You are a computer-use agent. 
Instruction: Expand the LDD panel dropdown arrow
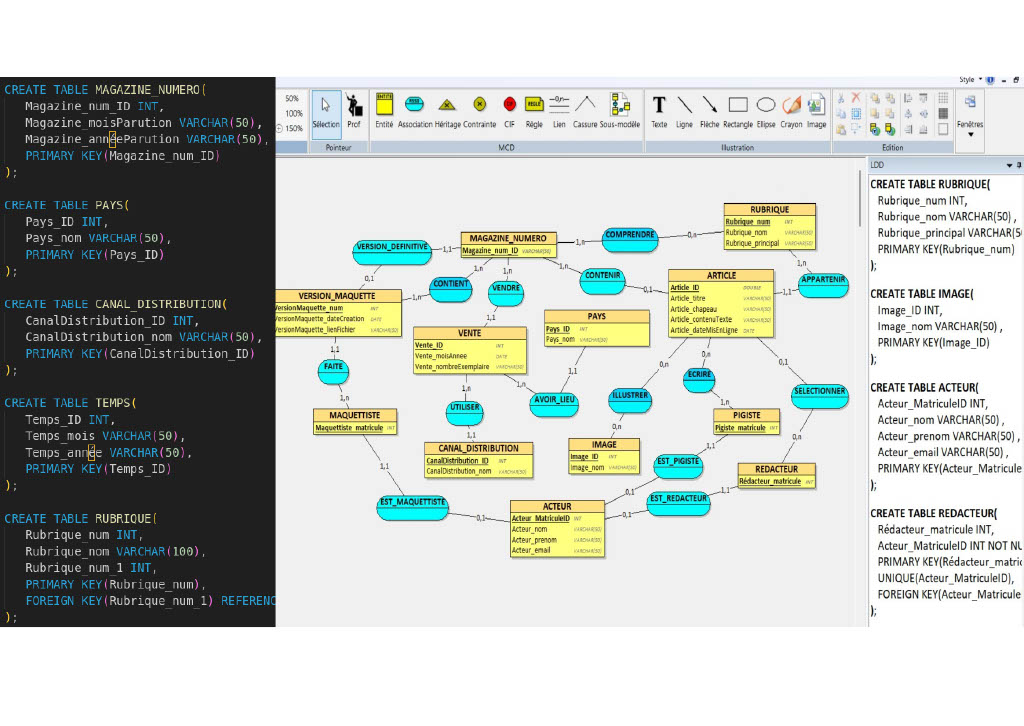(1007, 164)
